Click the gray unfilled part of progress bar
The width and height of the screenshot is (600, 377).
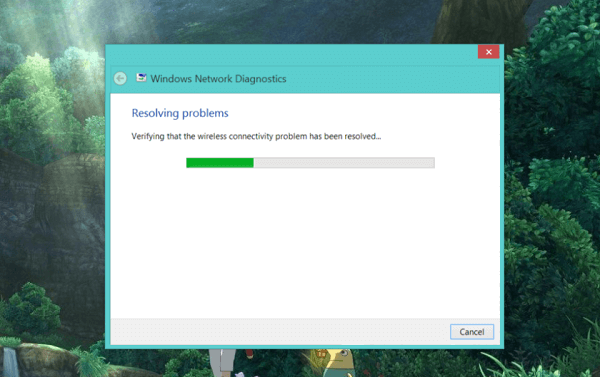point(344,163)
